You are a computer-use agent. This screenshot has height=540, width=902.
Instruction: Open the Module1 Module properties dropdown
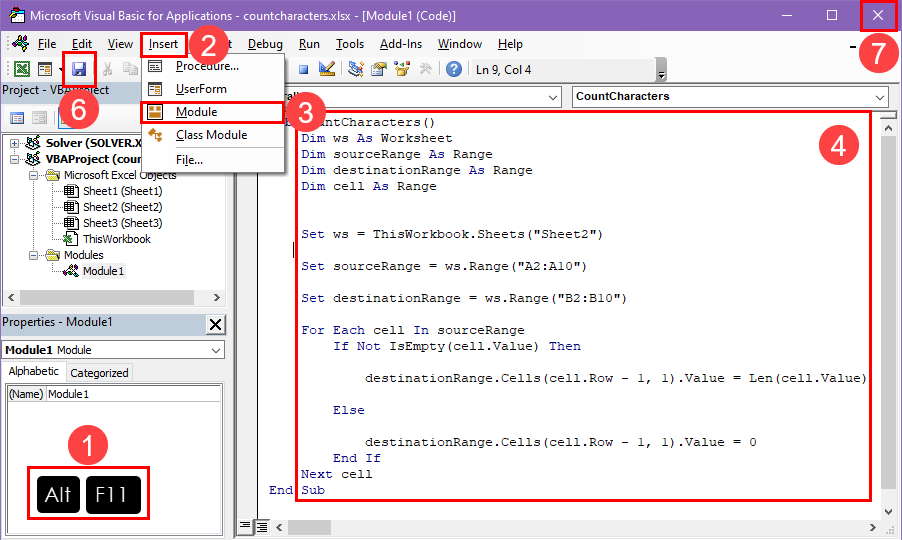216,350
